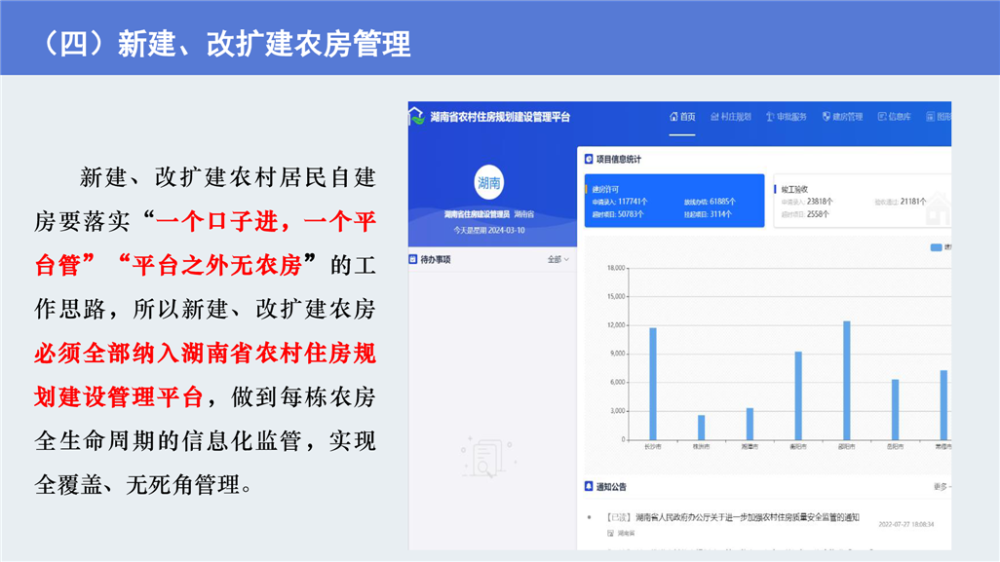This screenshot has height=562, width=1000.
Task: Click the 待办事项 section icon
Action: click(x=413, y=259)
